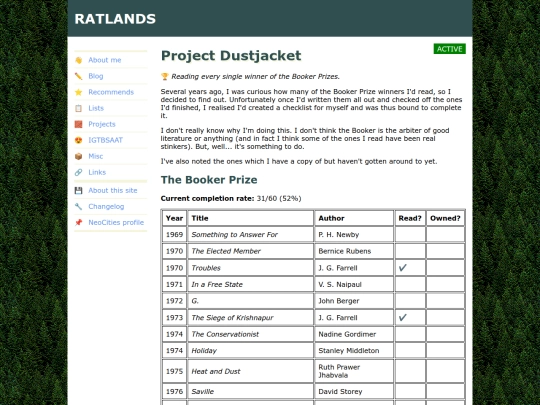Click the pencil icon beside Blog
The image size is (540, 405).
(79, 76)
